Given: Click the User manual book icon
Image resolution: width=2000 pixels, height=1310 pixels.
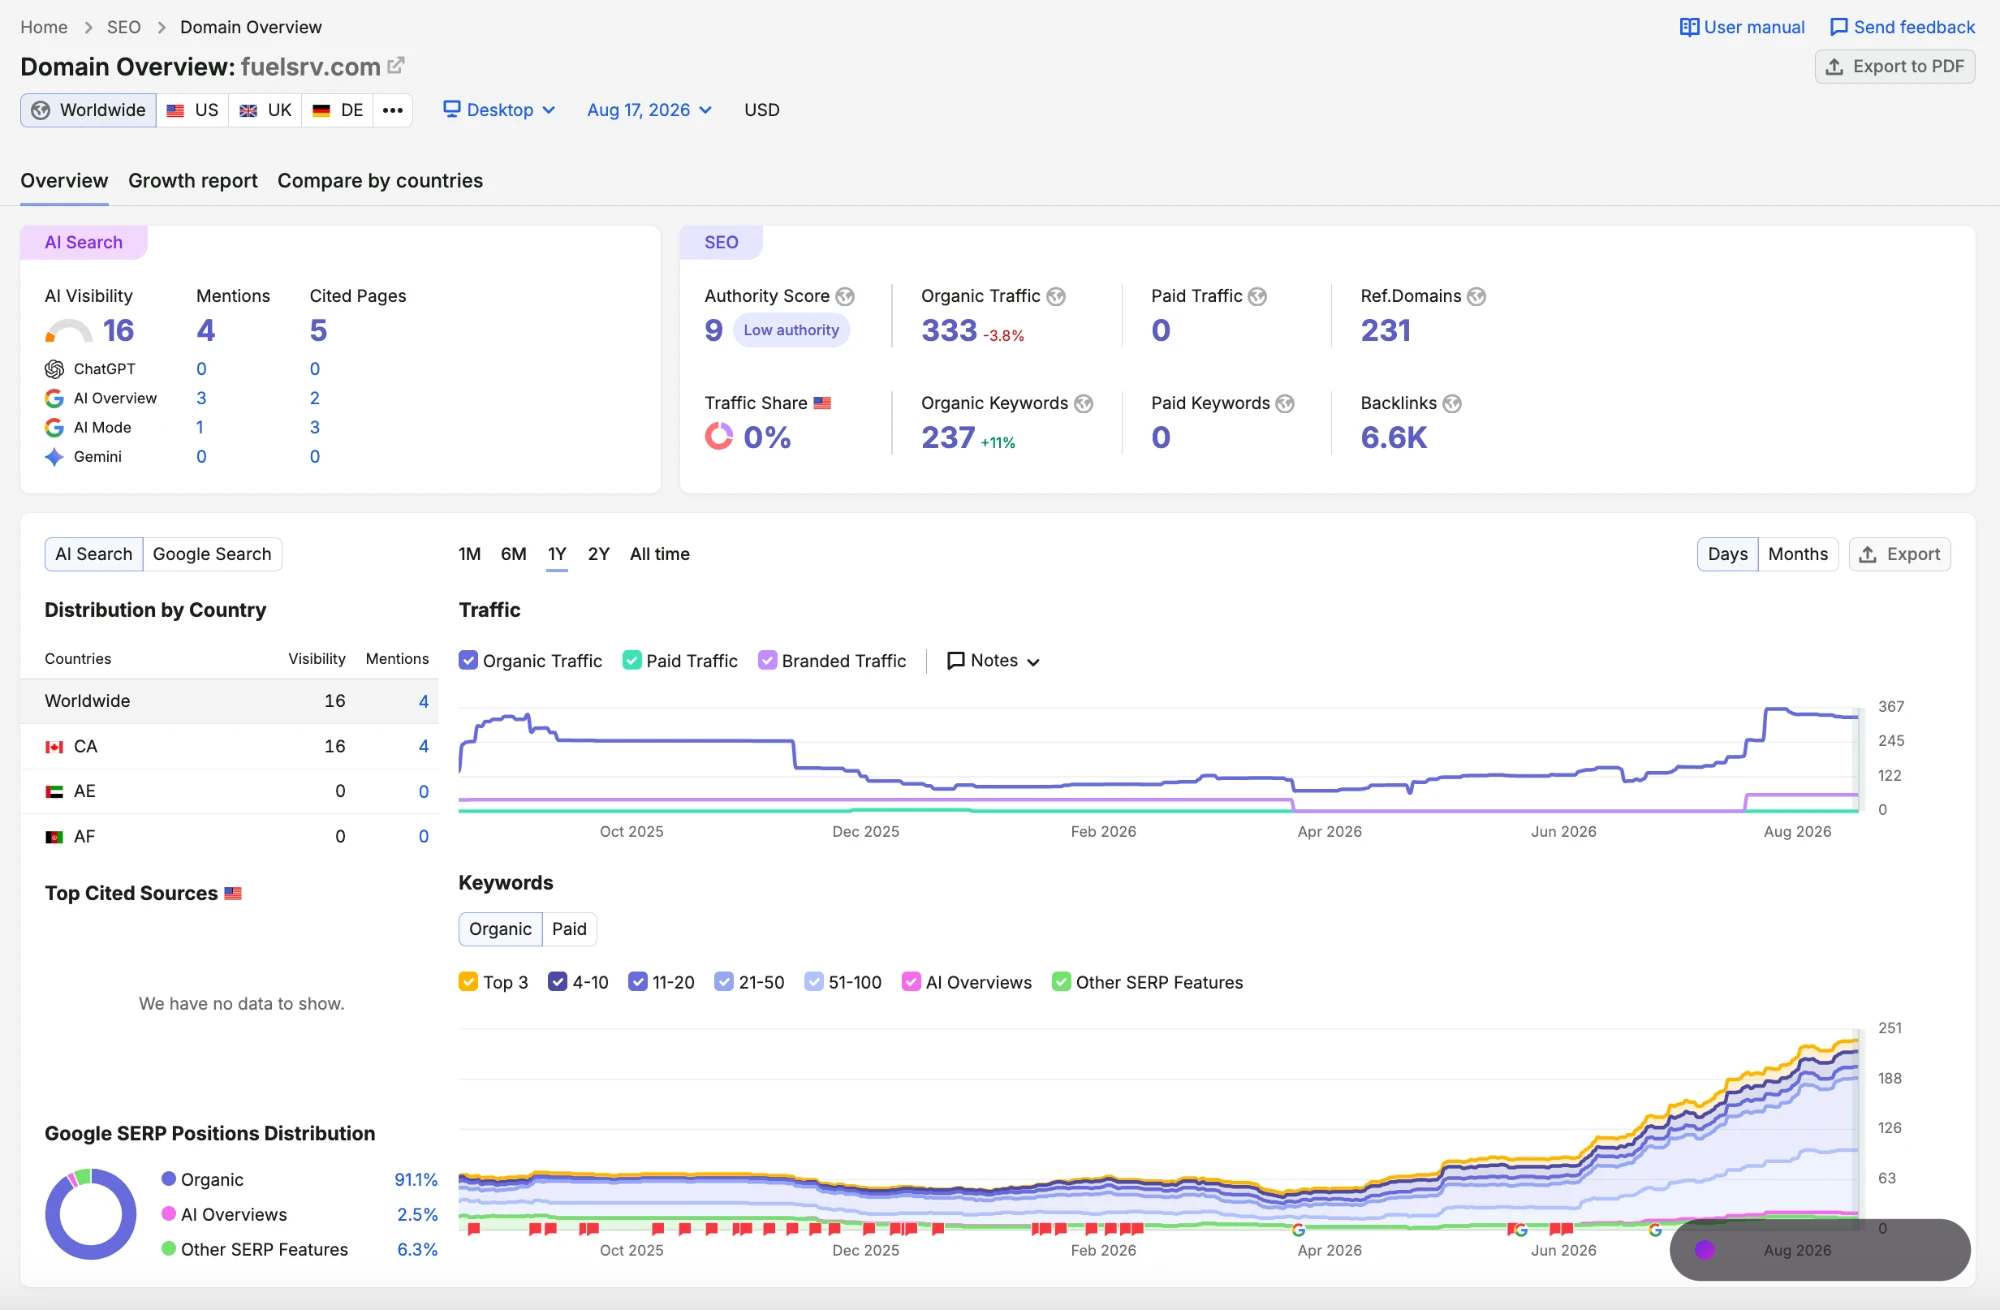Looking at the screenshot, I should 1689,27.
